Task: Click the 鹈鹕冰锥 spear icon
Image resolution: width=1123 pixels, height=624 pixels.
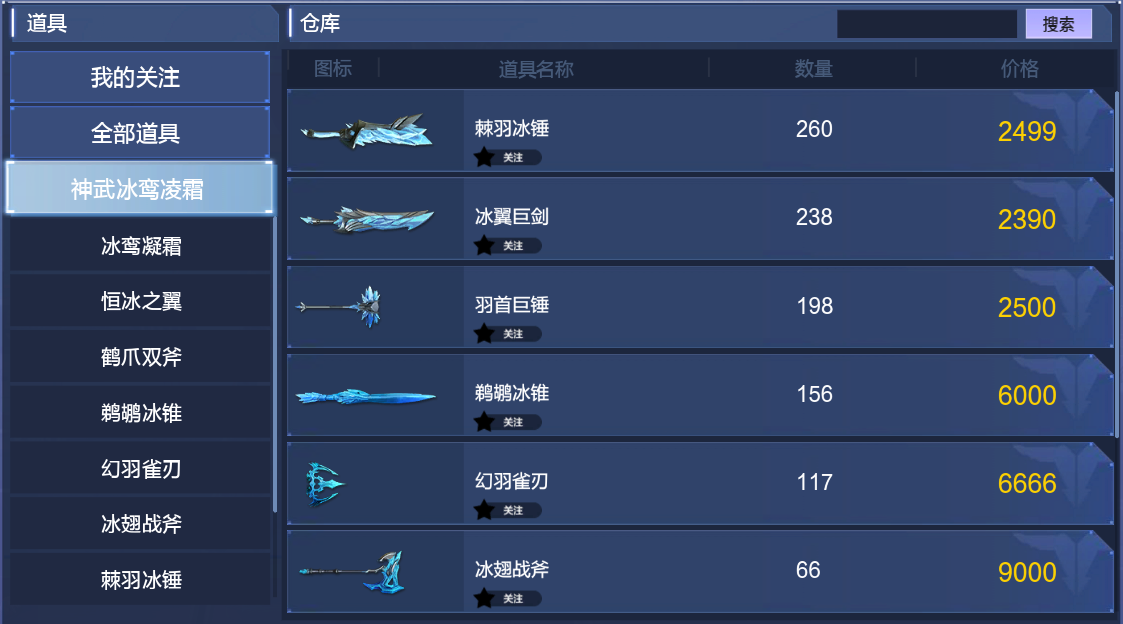Action: [x=366, y=396]
